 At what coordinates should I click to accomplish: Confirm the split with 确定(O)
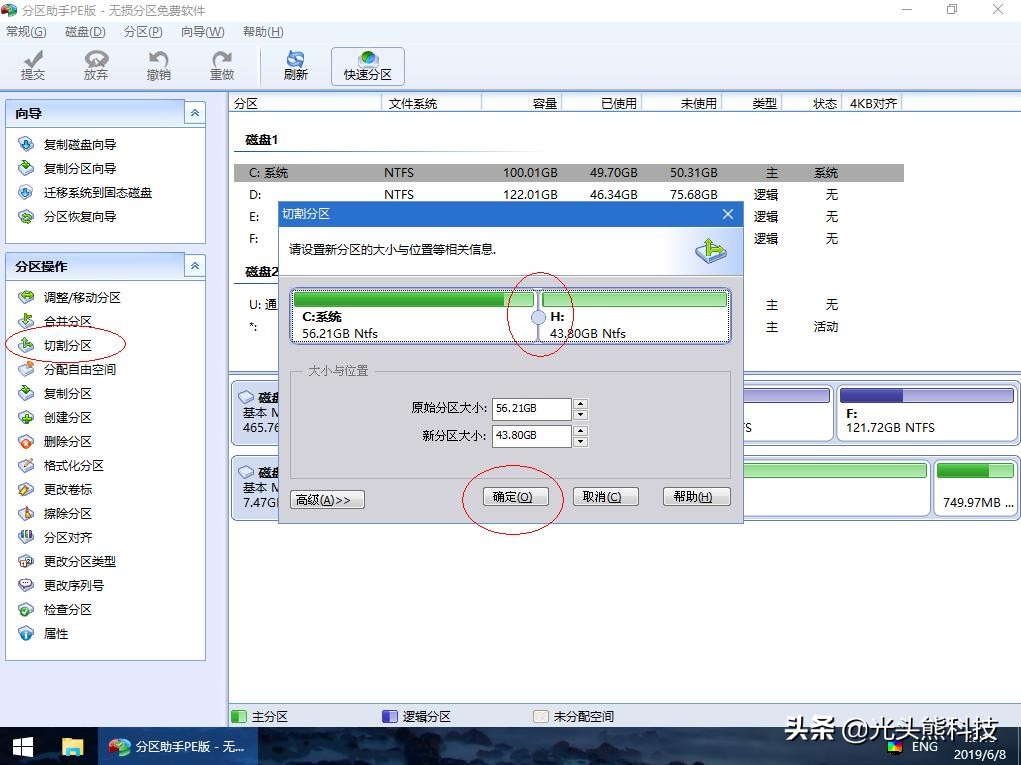[514, 496]
